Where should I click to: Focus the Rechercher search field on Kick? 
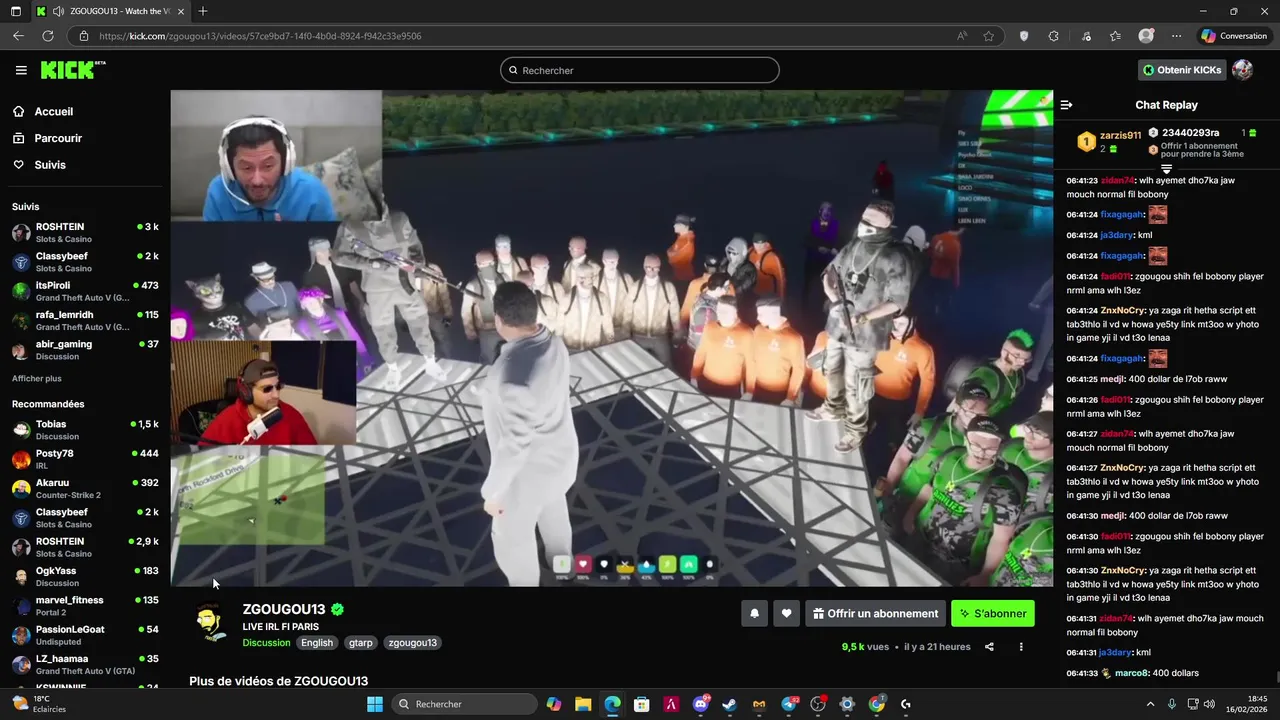coord(640,70)
